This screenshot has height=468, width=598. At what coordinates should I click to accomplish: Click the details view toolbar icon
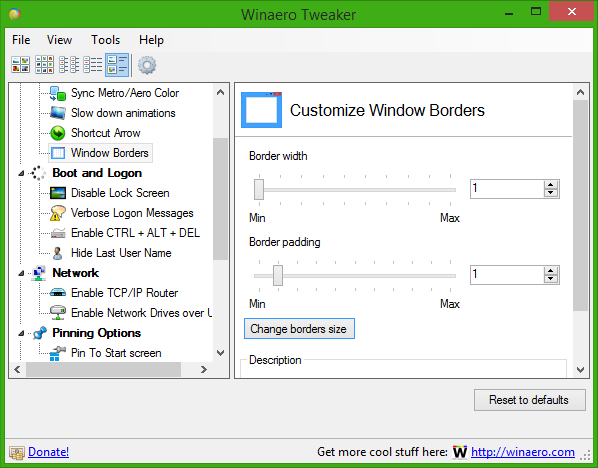[93, 64]
